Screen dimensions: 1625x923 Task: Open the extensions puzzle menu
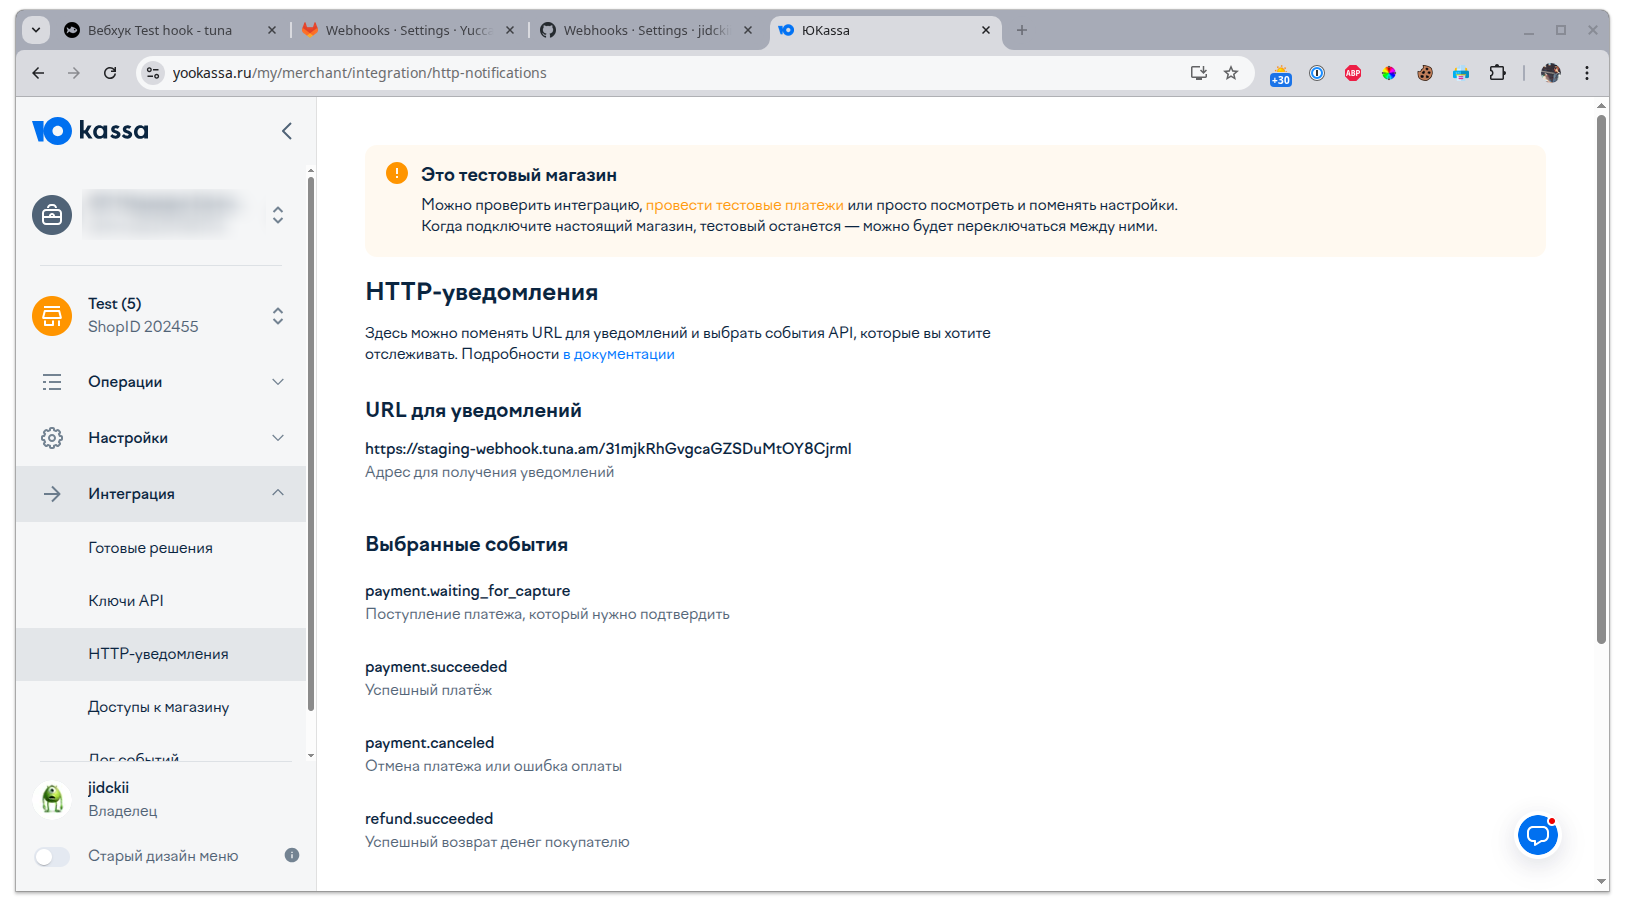[1497, 73]
